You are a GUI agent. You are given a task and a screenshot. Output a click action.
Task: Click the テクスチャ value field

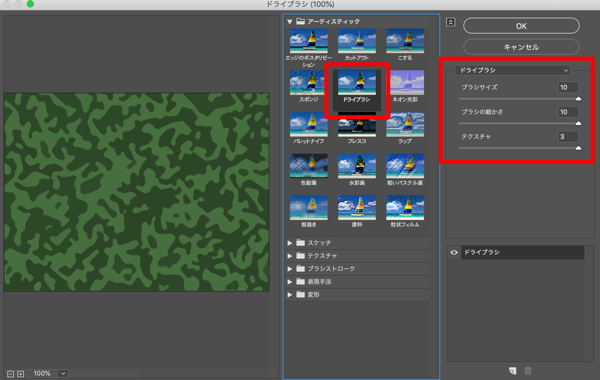pyautogui.click(x=568, y=137)
